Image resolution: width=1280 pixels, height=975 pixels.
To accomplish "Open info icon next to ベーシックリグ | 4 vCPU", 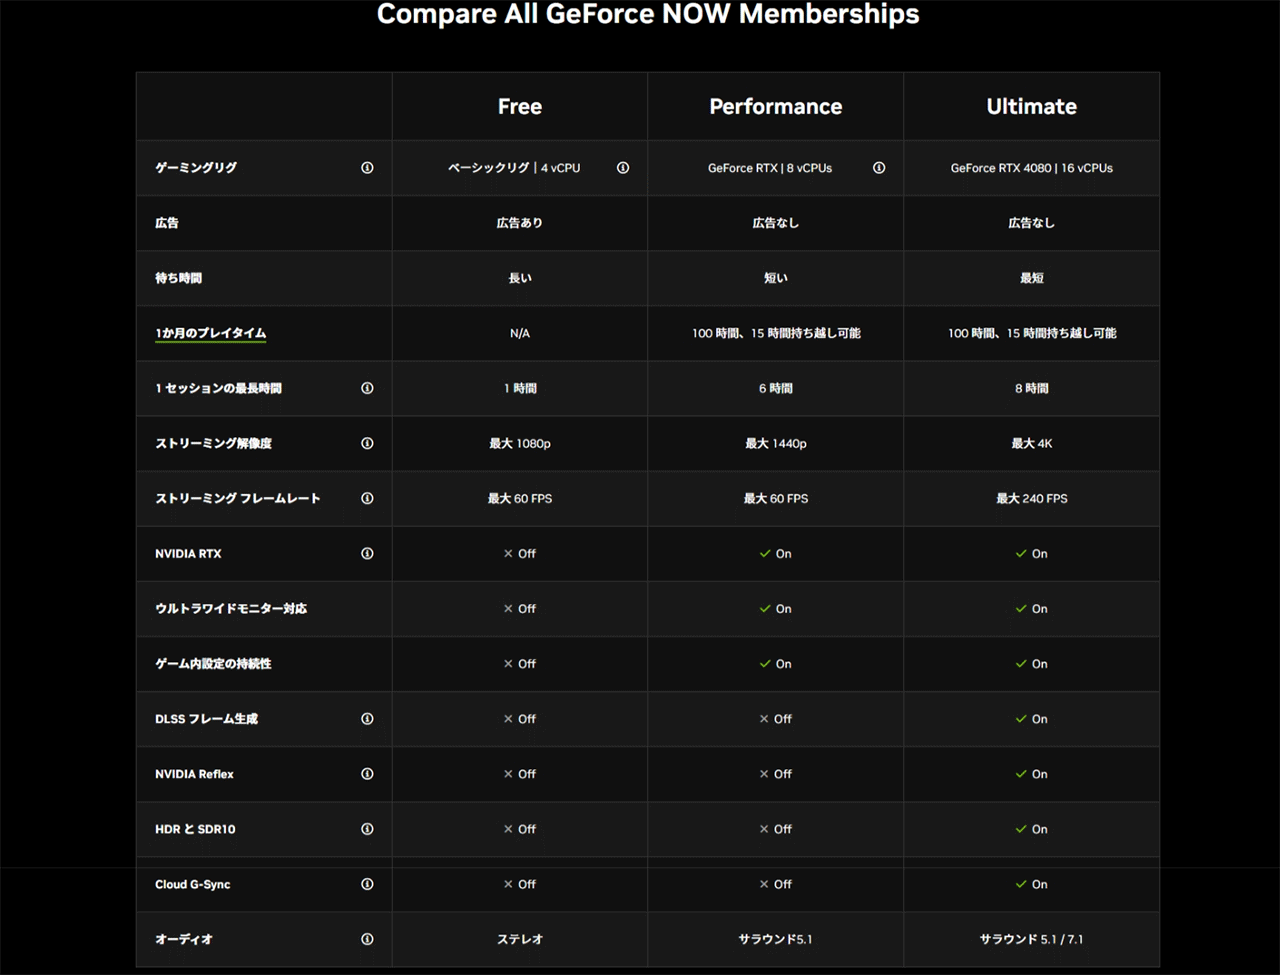I will [623, 168].
